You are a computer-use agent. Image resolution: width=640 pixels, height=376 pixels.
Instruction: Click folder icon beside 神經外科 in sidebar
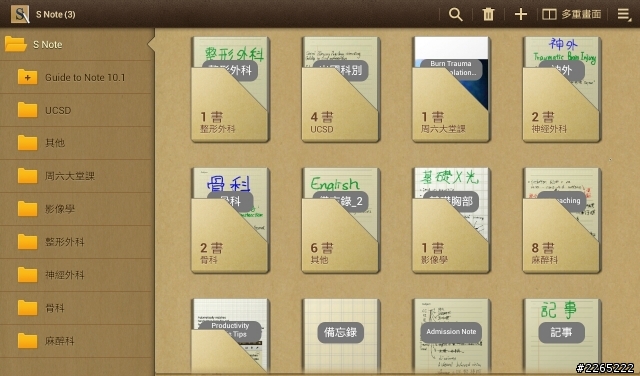[x=27, y=275]
